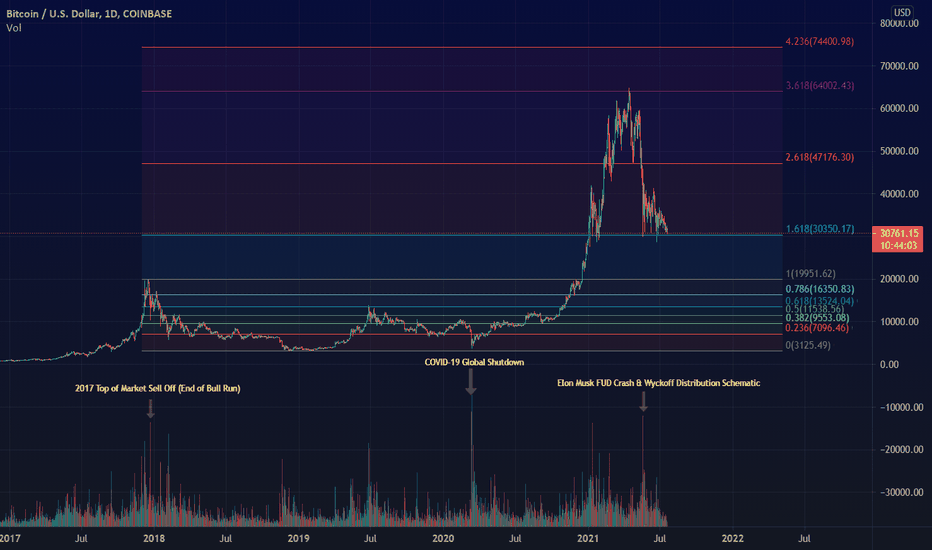
Task: Click the 2022 label on the time axis
Action: tap(732, 539)
